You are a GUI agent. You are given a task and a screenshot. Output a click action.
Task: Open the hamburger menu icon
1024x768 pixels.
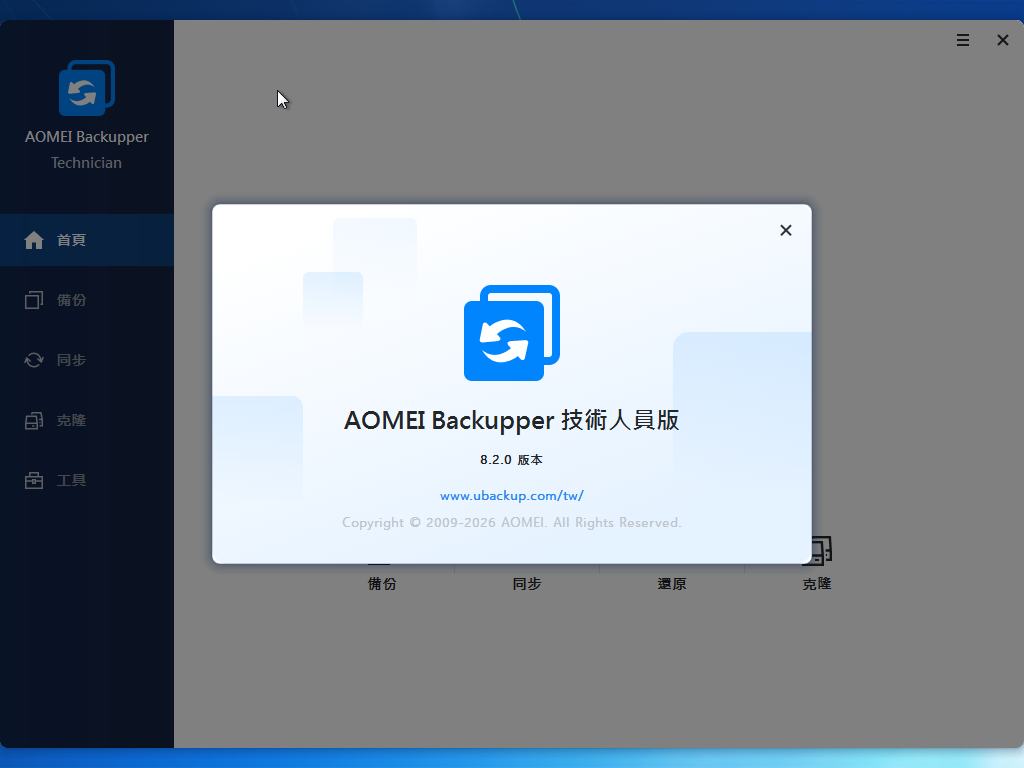pos(963,40)
